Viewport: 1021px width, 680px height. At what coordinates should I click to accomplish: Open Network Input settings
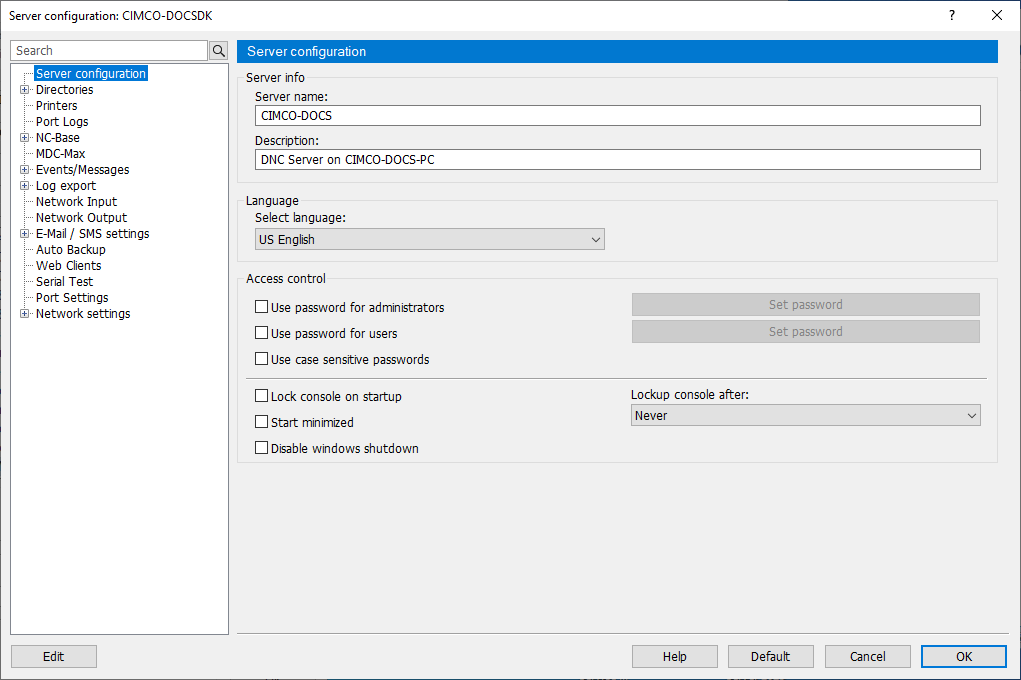pos(76,202)
